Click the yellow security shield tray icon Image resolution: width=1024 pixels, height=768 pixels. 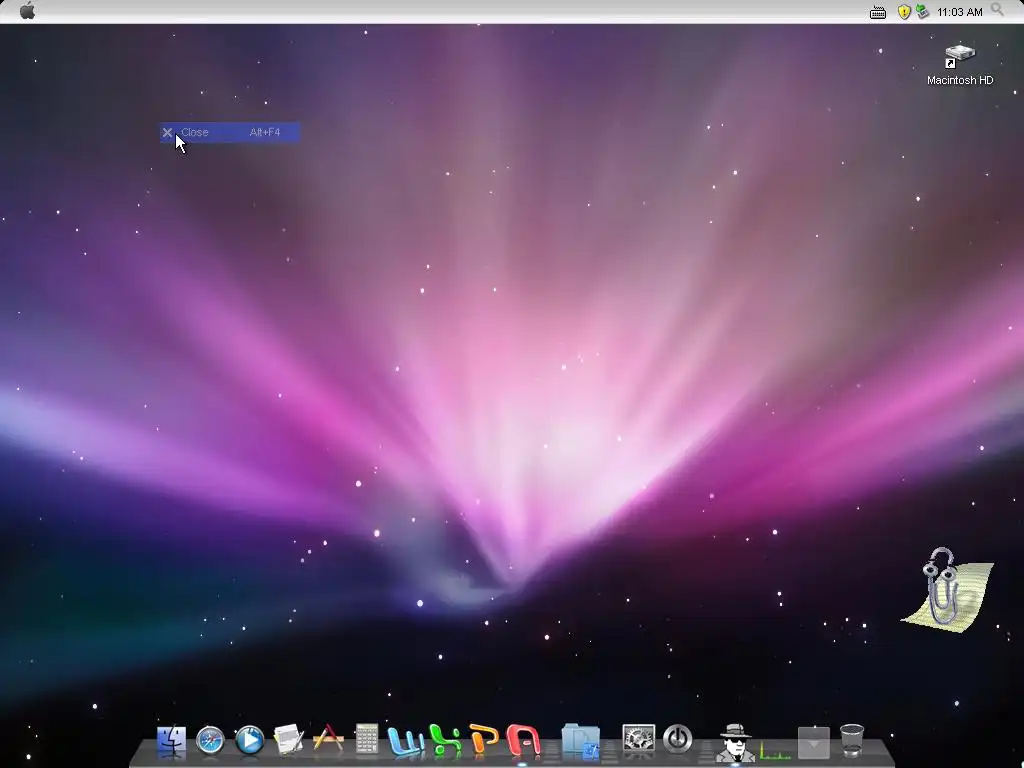[x=904, y=12]
